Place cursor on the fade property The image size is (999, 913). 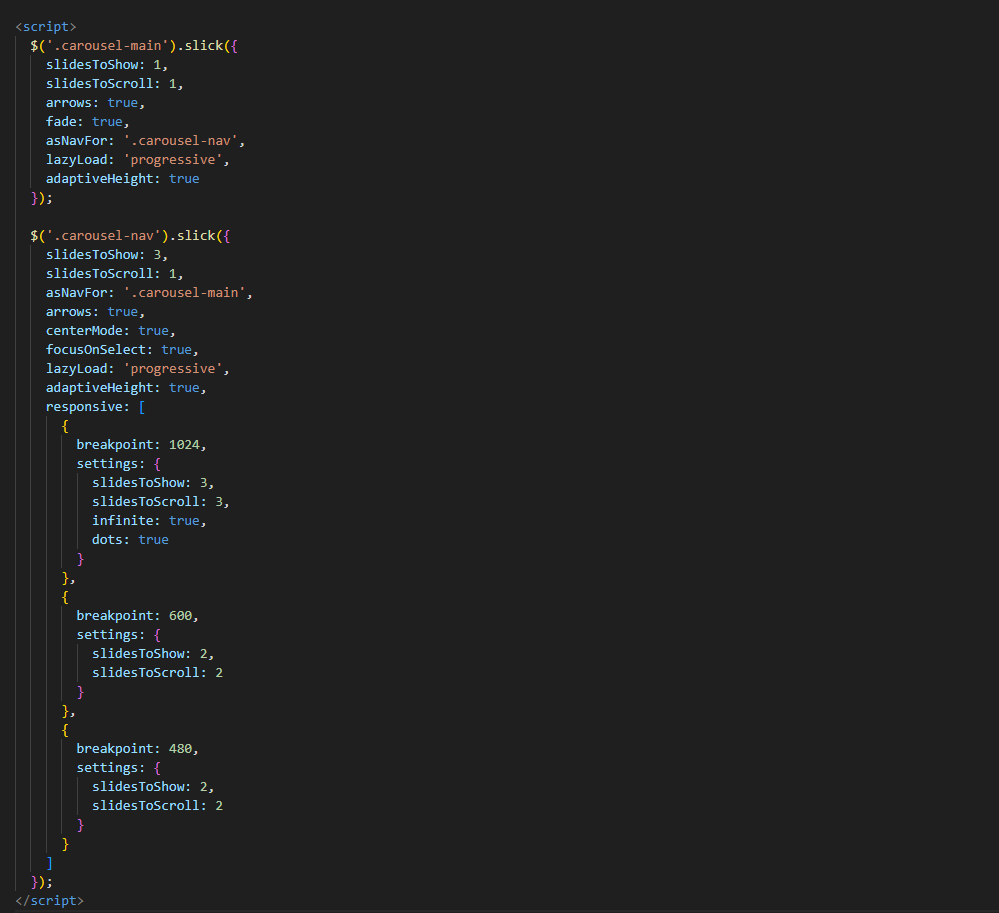tap(64, 122)
